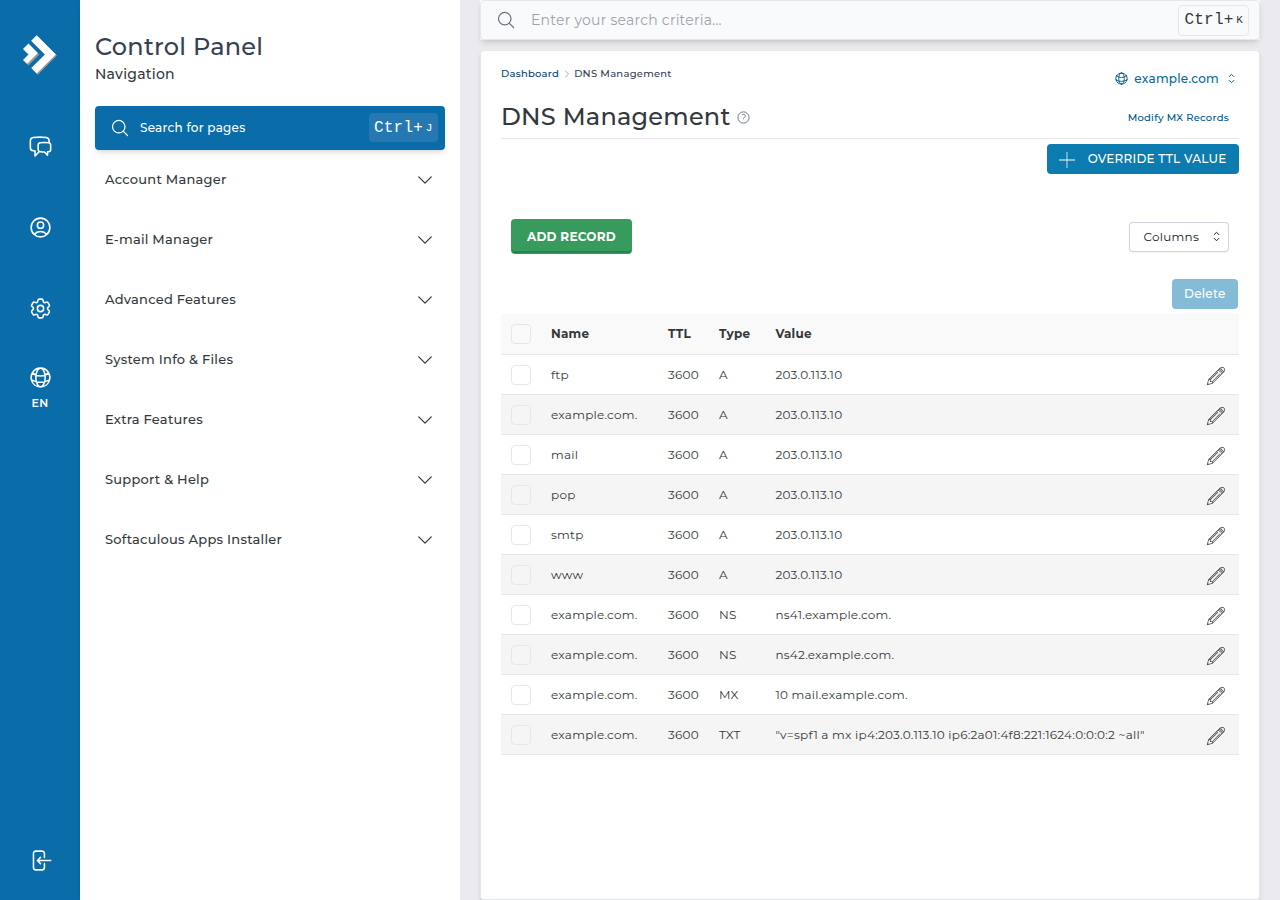Sort by the Name column header
1280x900 pixels.
570,334
